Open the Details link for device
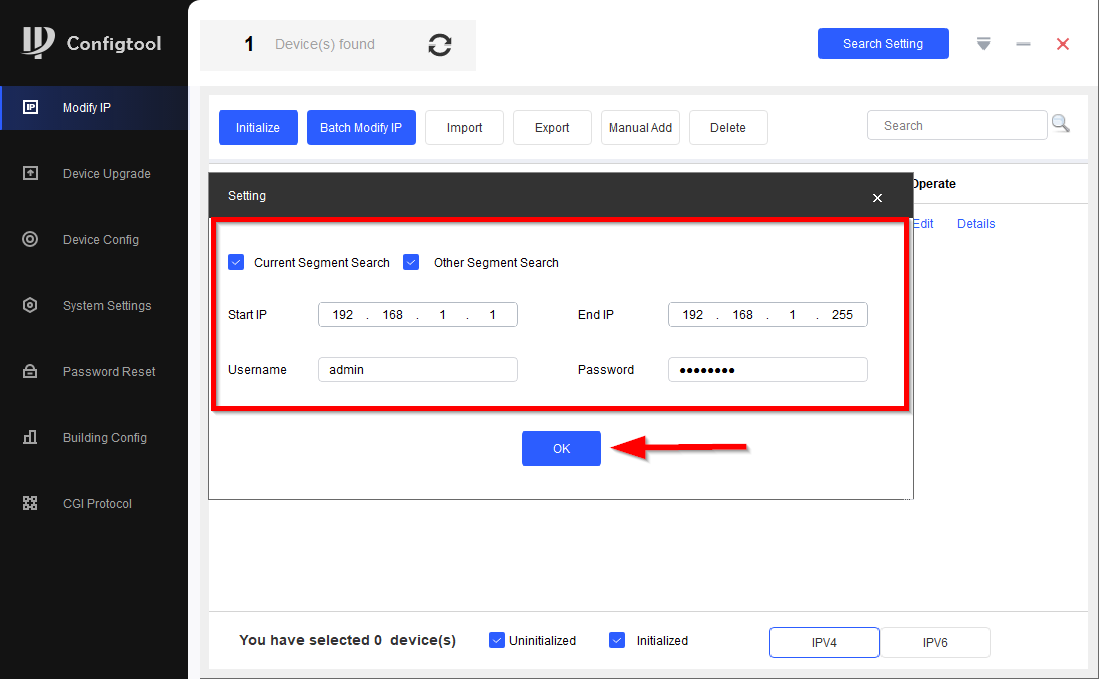1099x679 pixels. pos(975,224)
